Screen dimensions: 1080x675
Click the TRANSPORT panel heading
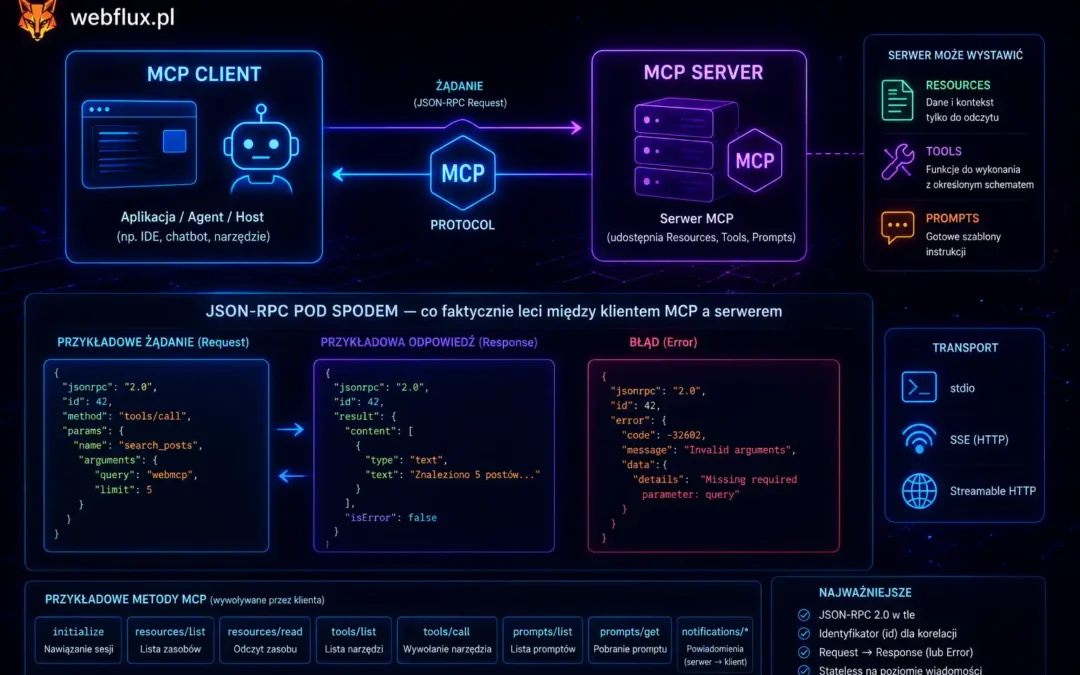965,348
